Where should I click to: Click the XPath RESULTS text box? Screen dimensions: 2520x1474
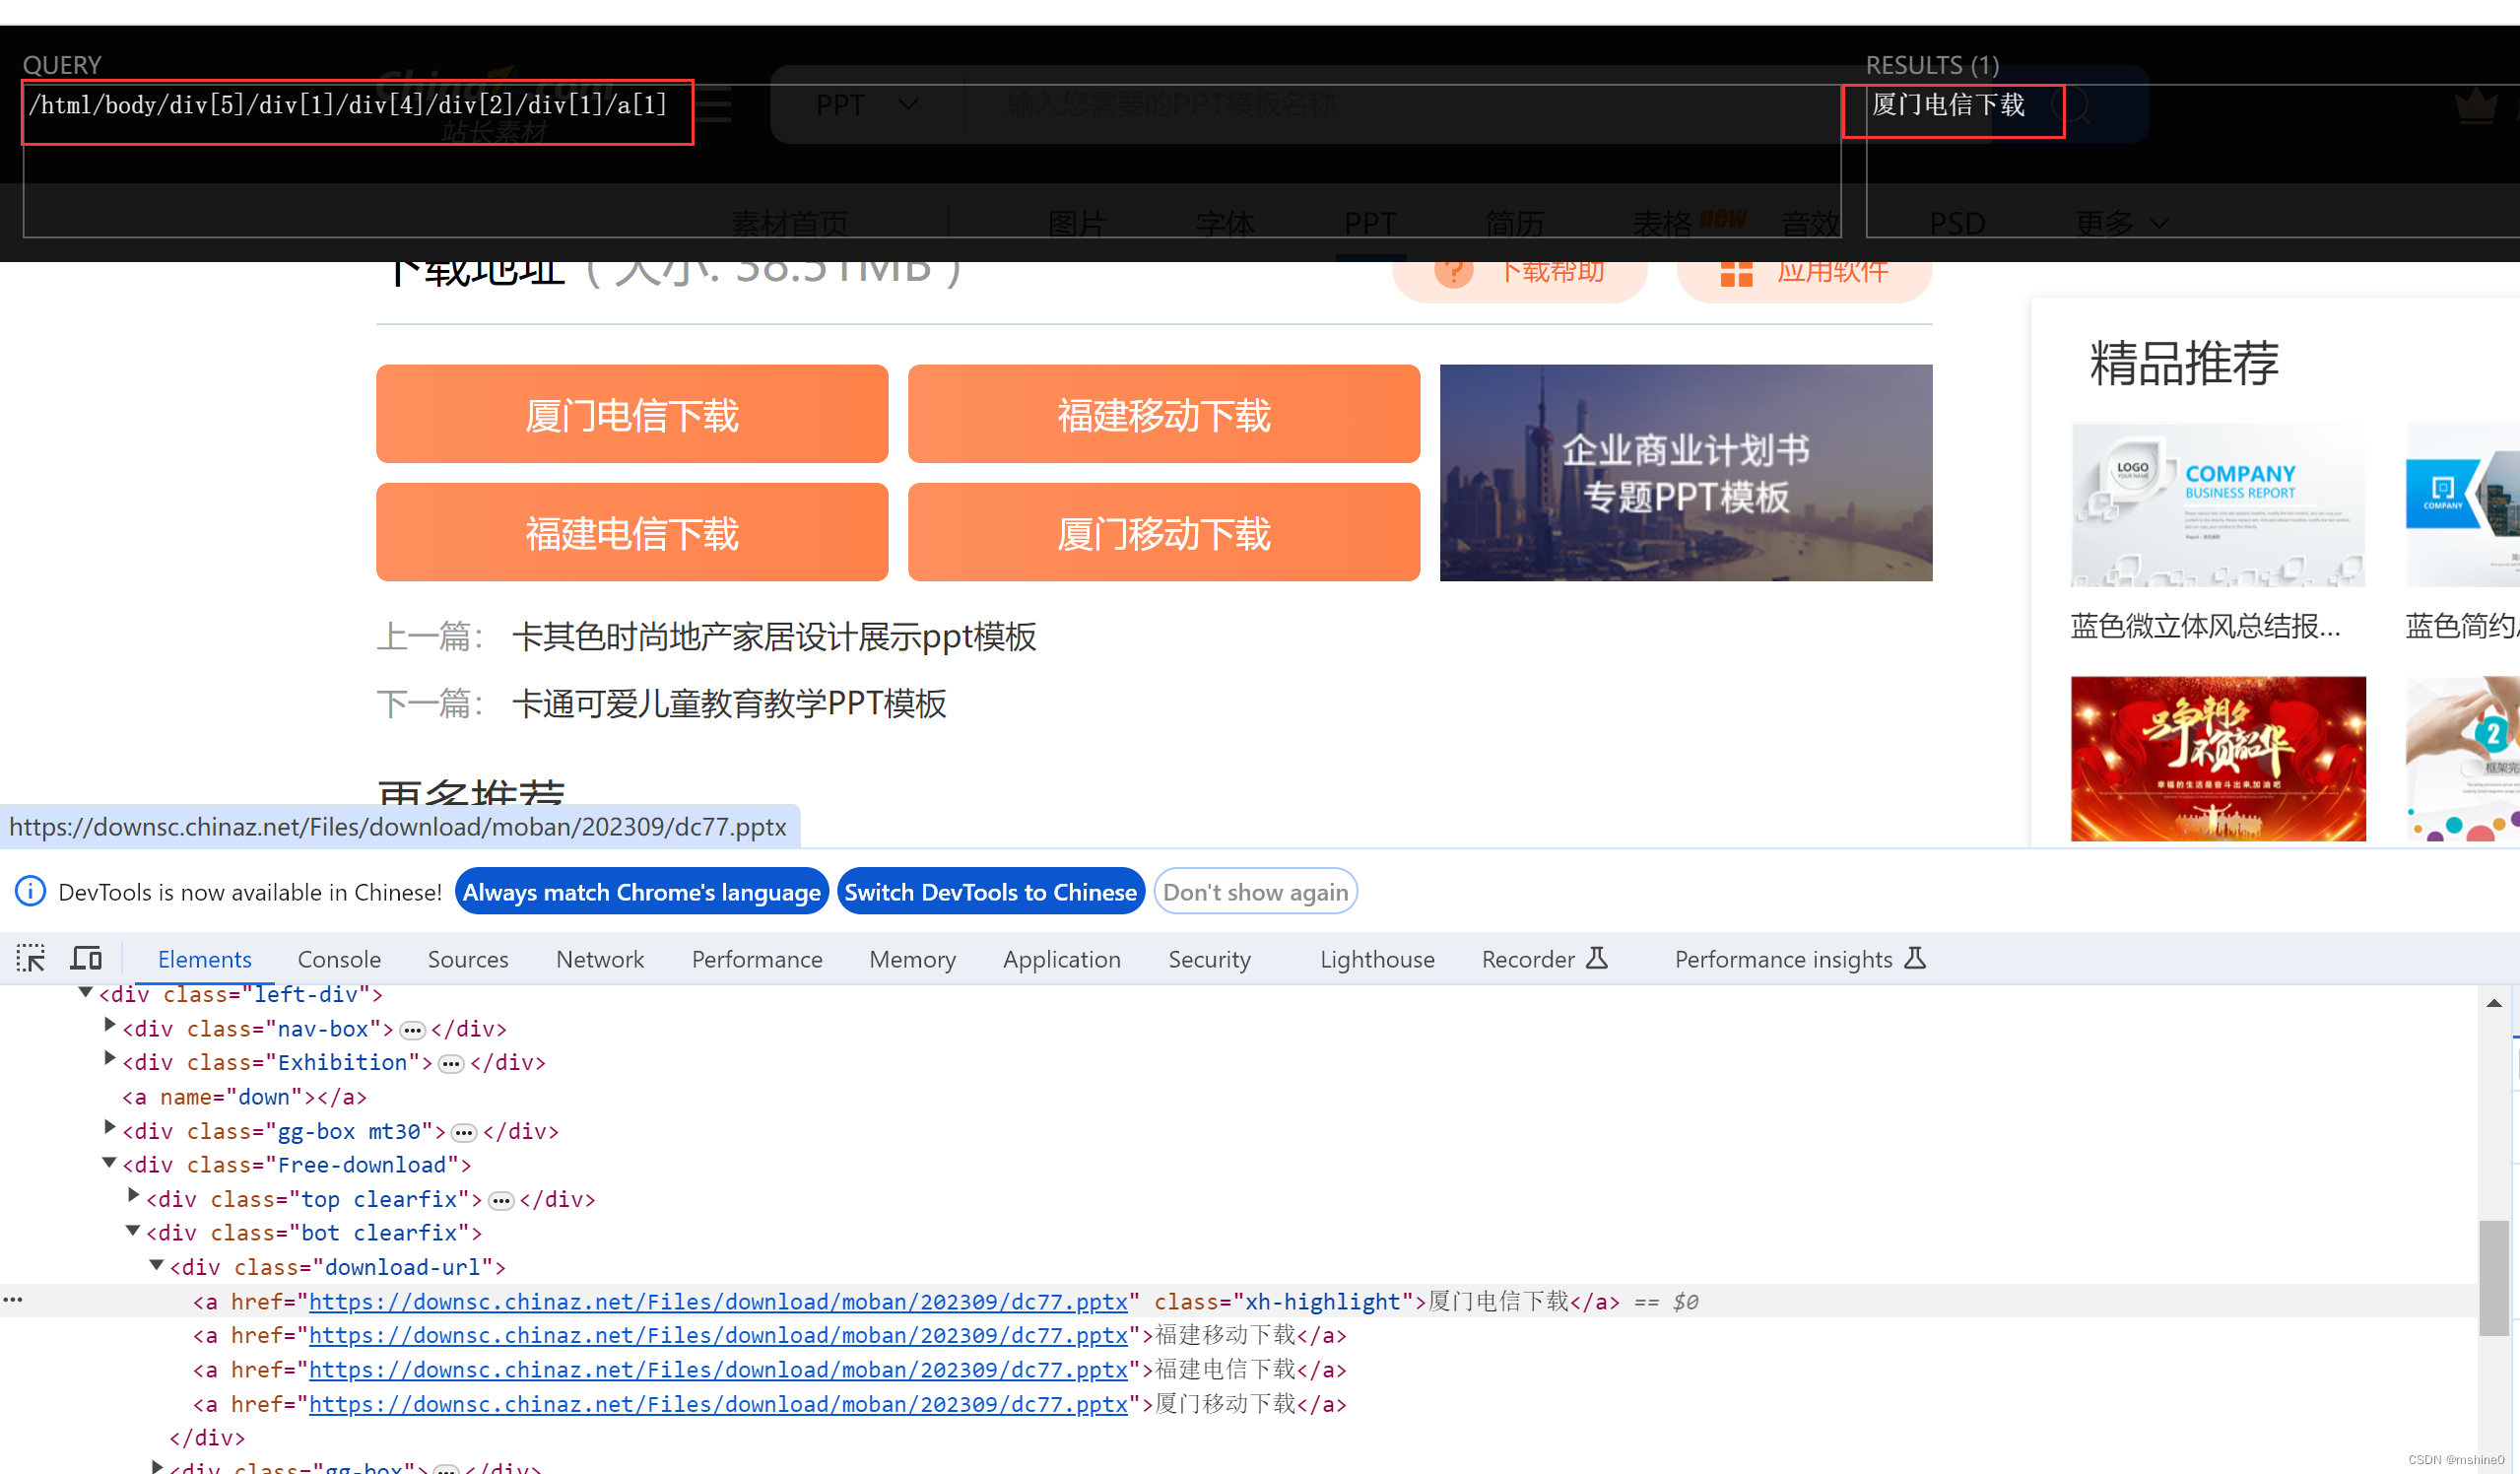click(2192, 160)
